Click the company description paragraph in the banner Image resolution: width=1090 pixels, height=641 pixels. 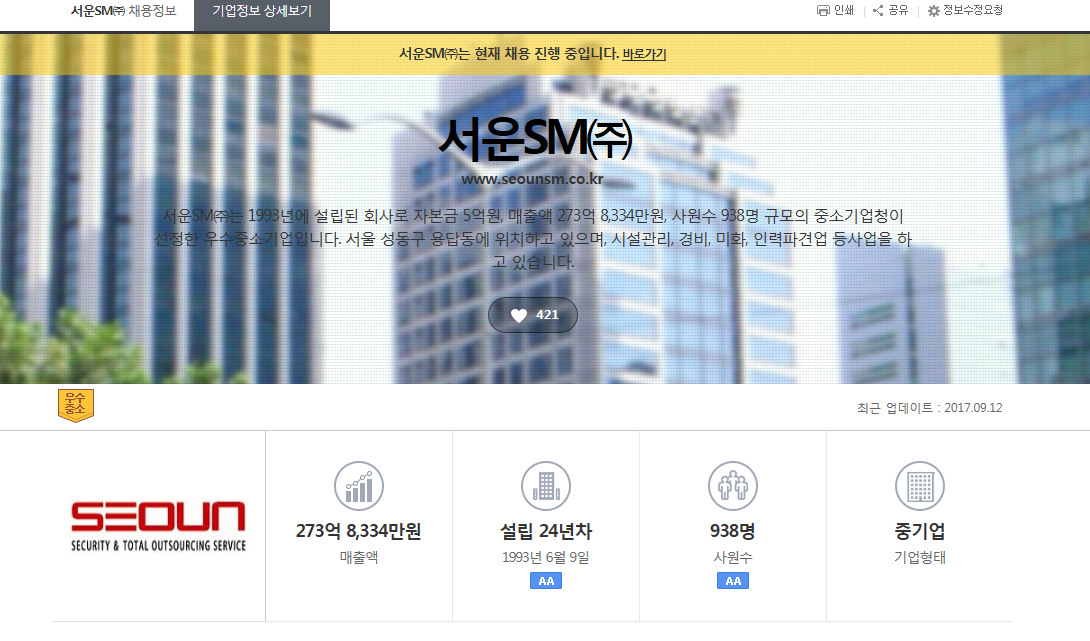532,239
